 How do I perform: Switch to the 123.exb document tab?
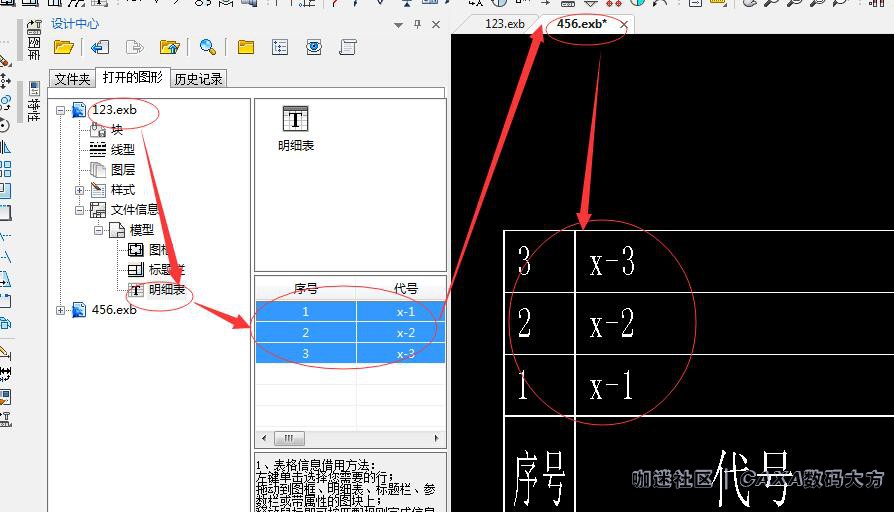[x=504, y=24]
